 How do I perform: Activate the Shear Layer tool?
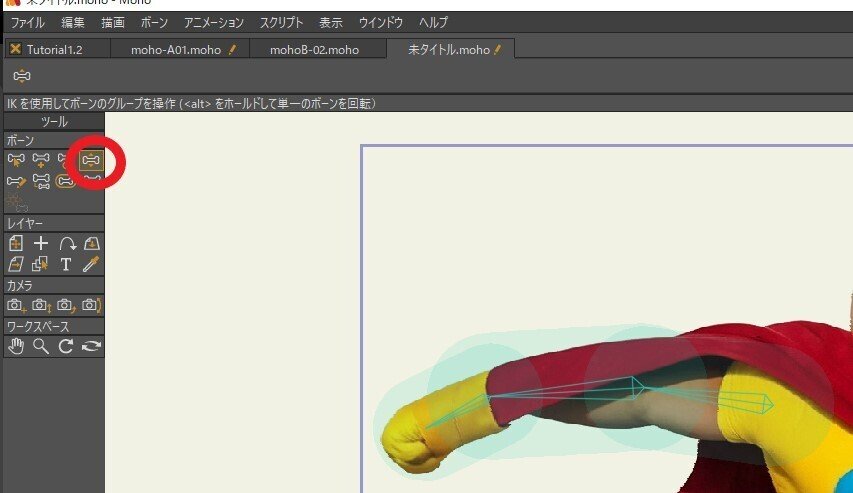pos(16,264)
